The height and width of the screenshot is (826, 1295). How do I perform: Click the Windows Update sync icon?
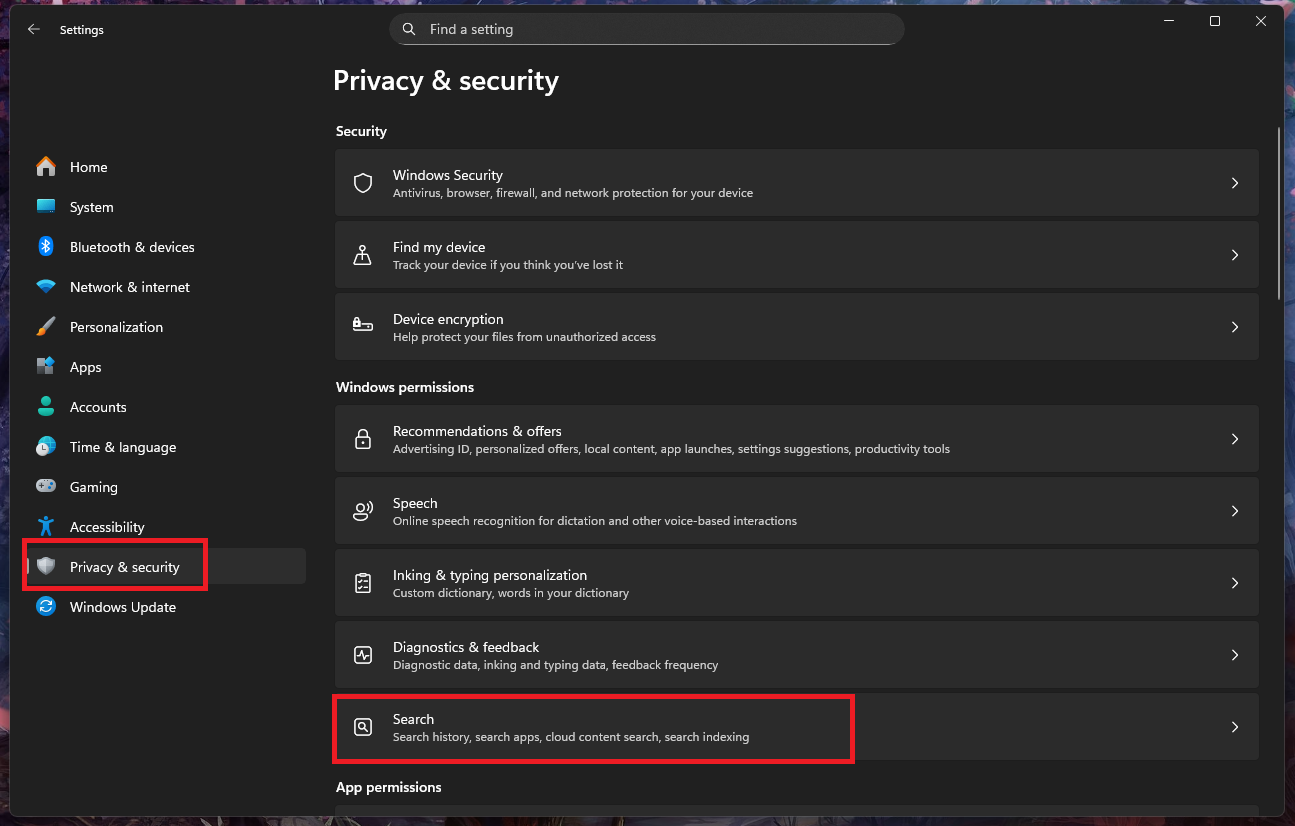click(46, 607)
